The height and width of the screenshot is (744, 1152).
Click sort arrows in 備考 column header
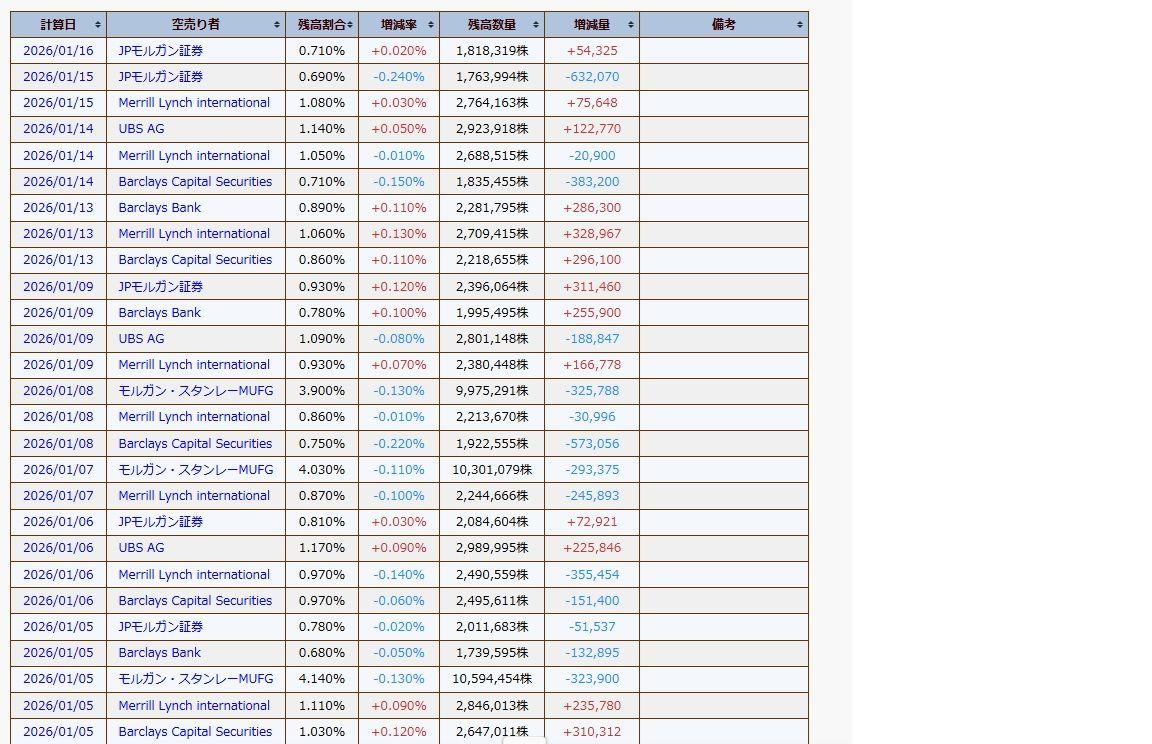click(800, 25)
